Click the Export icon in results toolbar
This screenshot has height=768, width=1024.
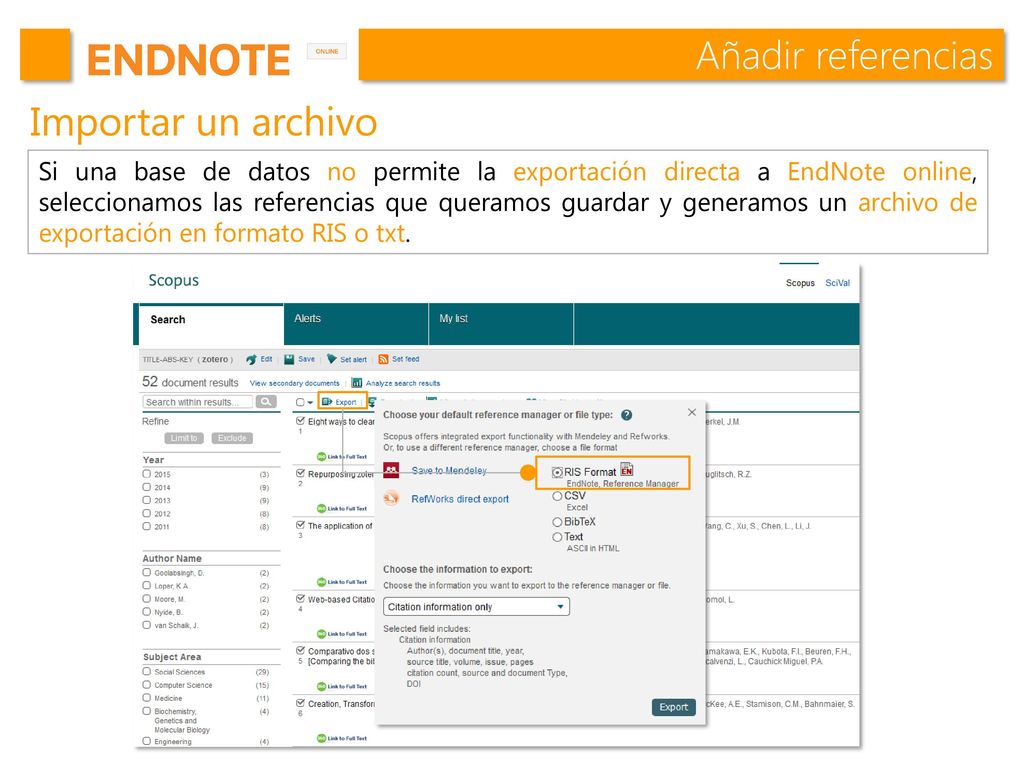(327, 402)
